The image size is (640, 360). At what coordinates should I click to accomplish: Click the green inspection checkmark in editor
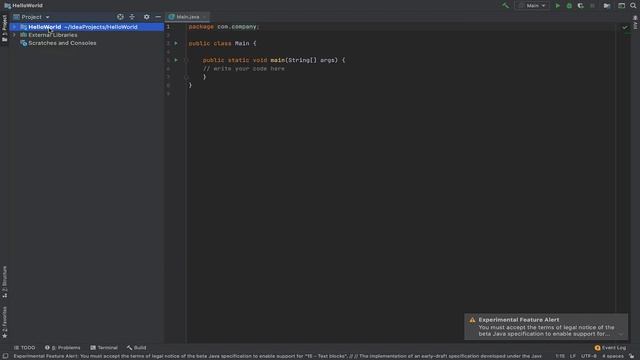(624, 27)
